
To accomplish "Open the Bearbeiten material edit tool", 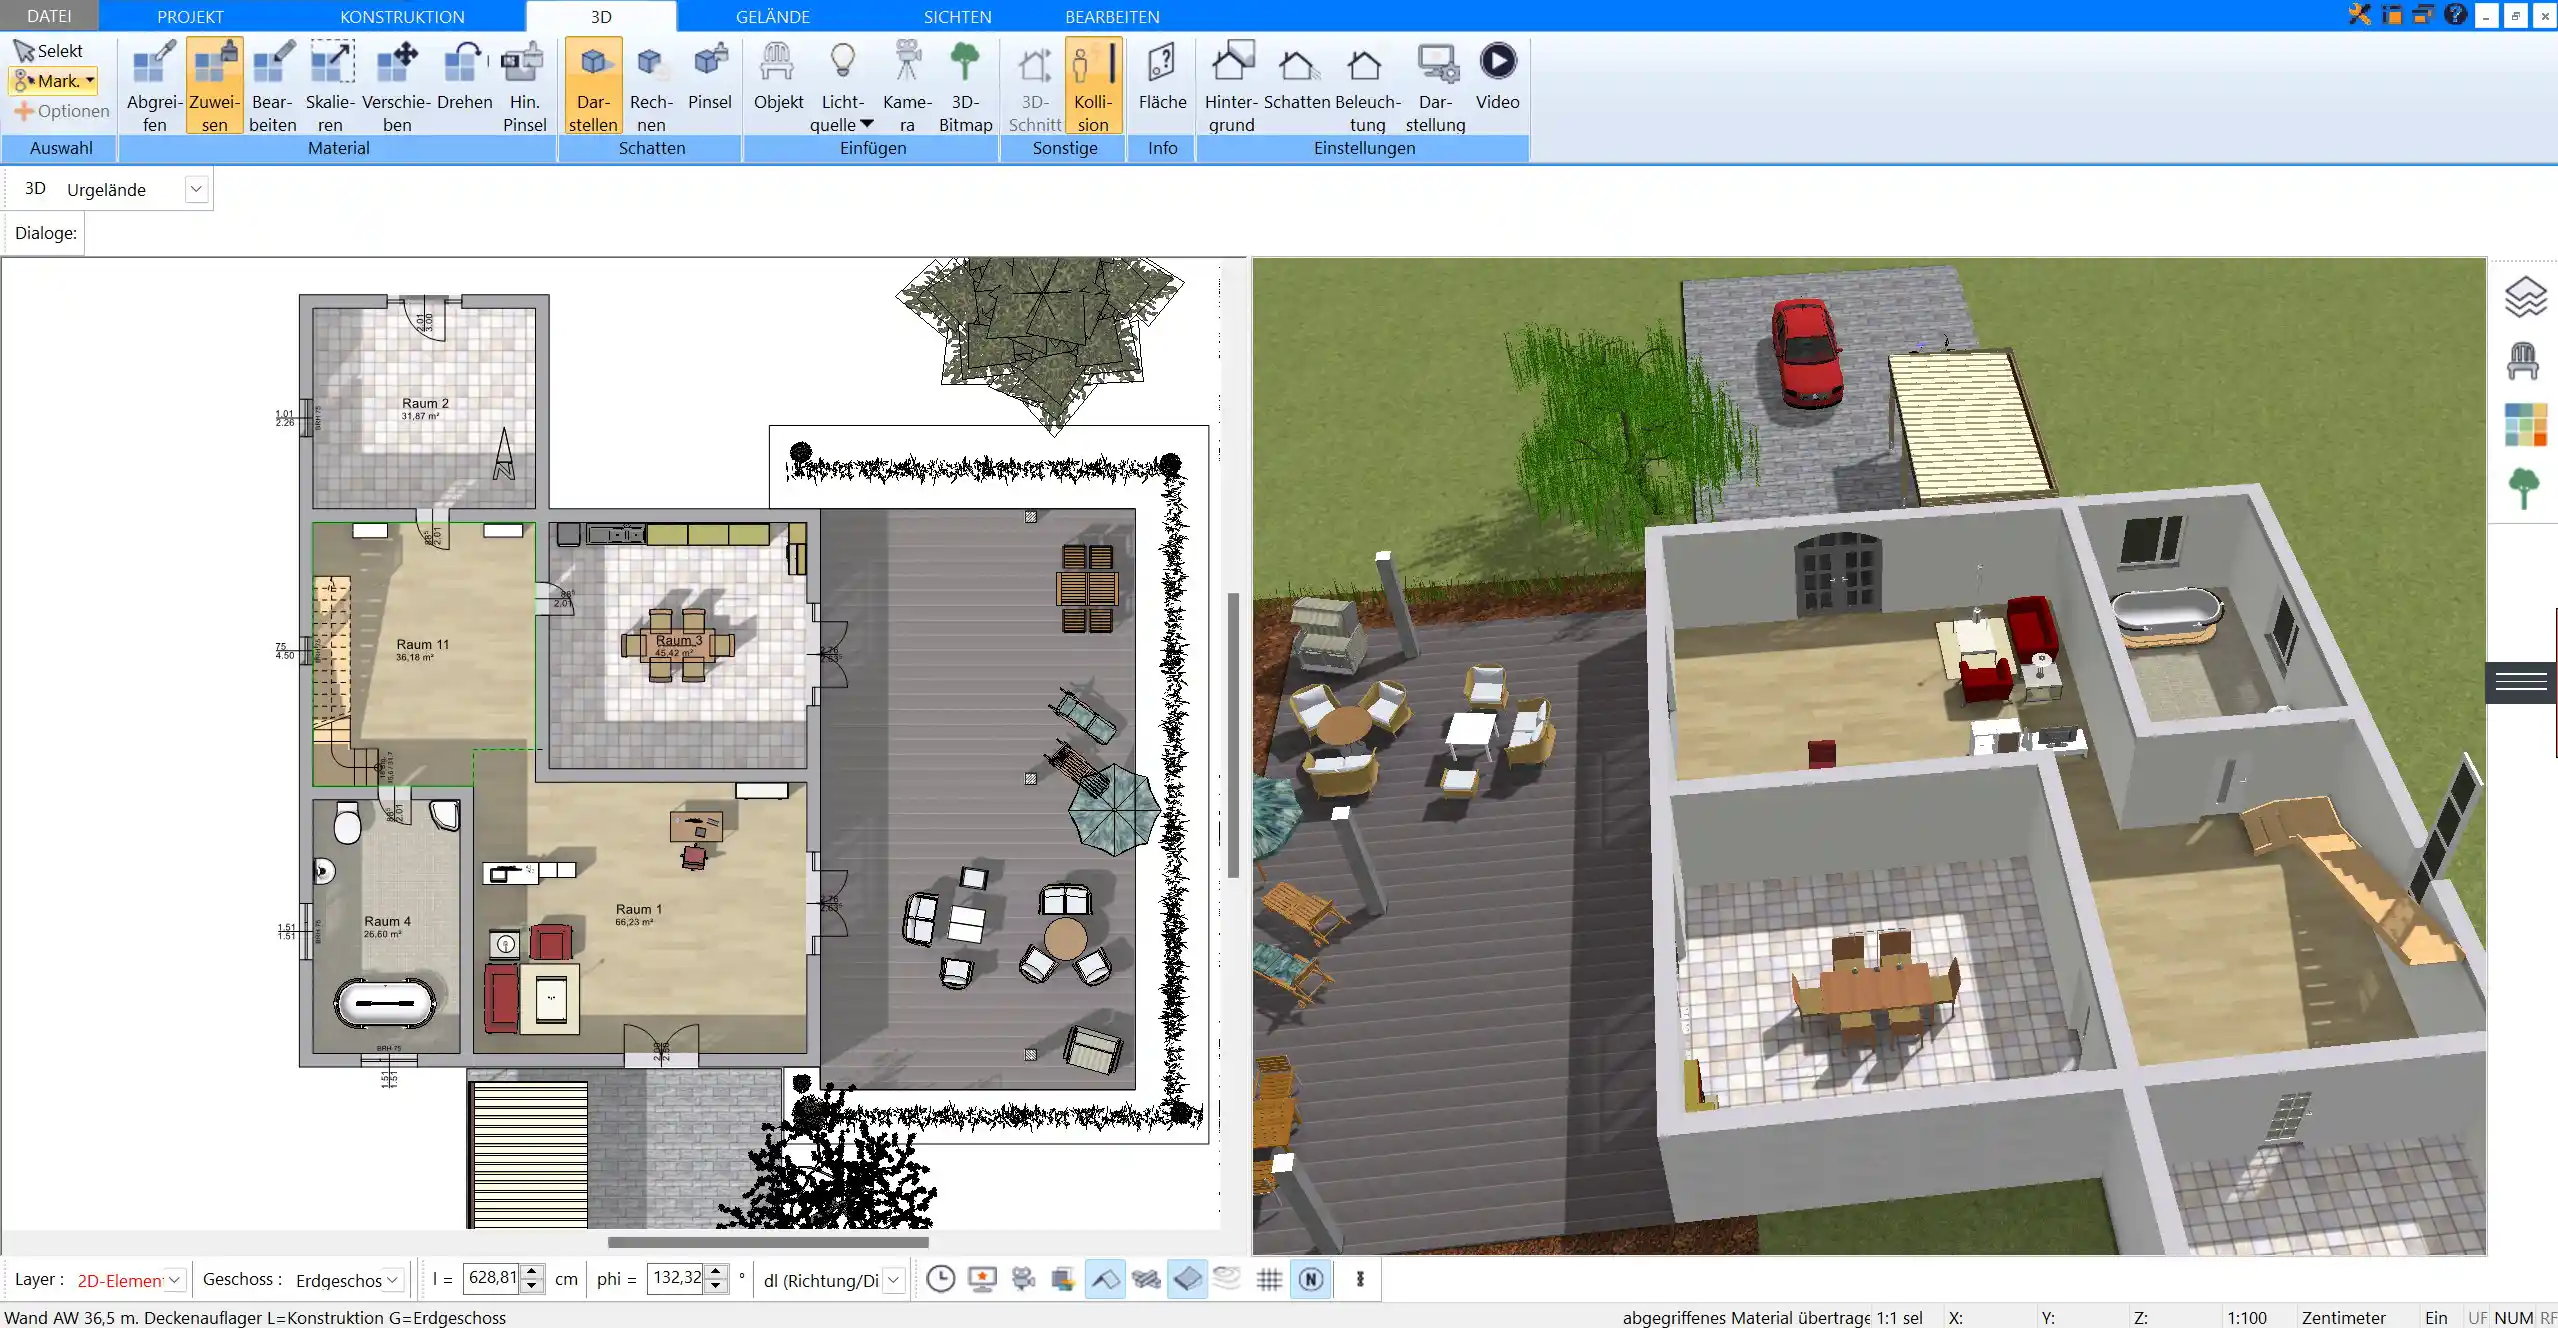I will click(272, 86).
